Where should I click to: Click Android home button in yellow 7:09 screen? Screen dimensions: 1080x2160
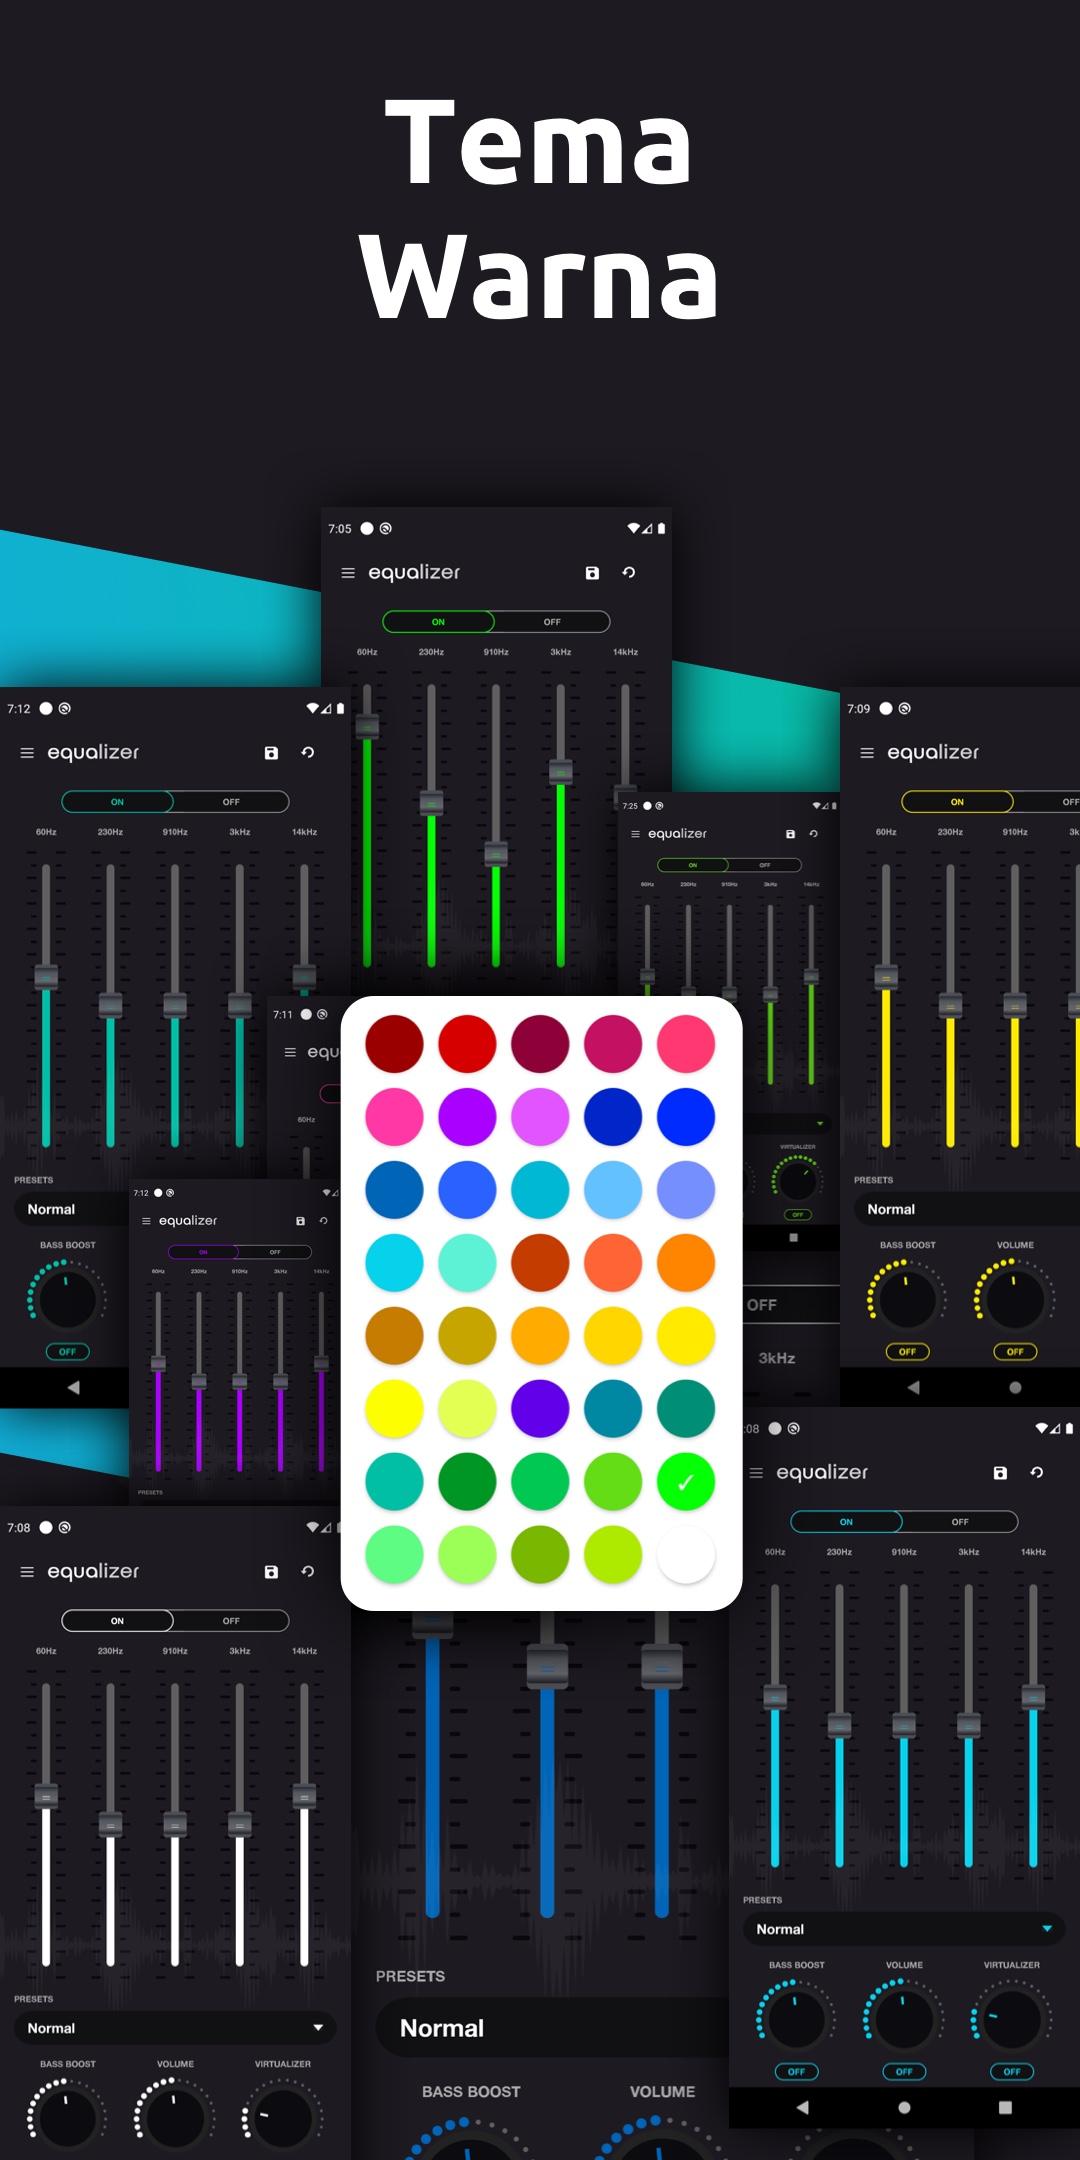1015,1388
